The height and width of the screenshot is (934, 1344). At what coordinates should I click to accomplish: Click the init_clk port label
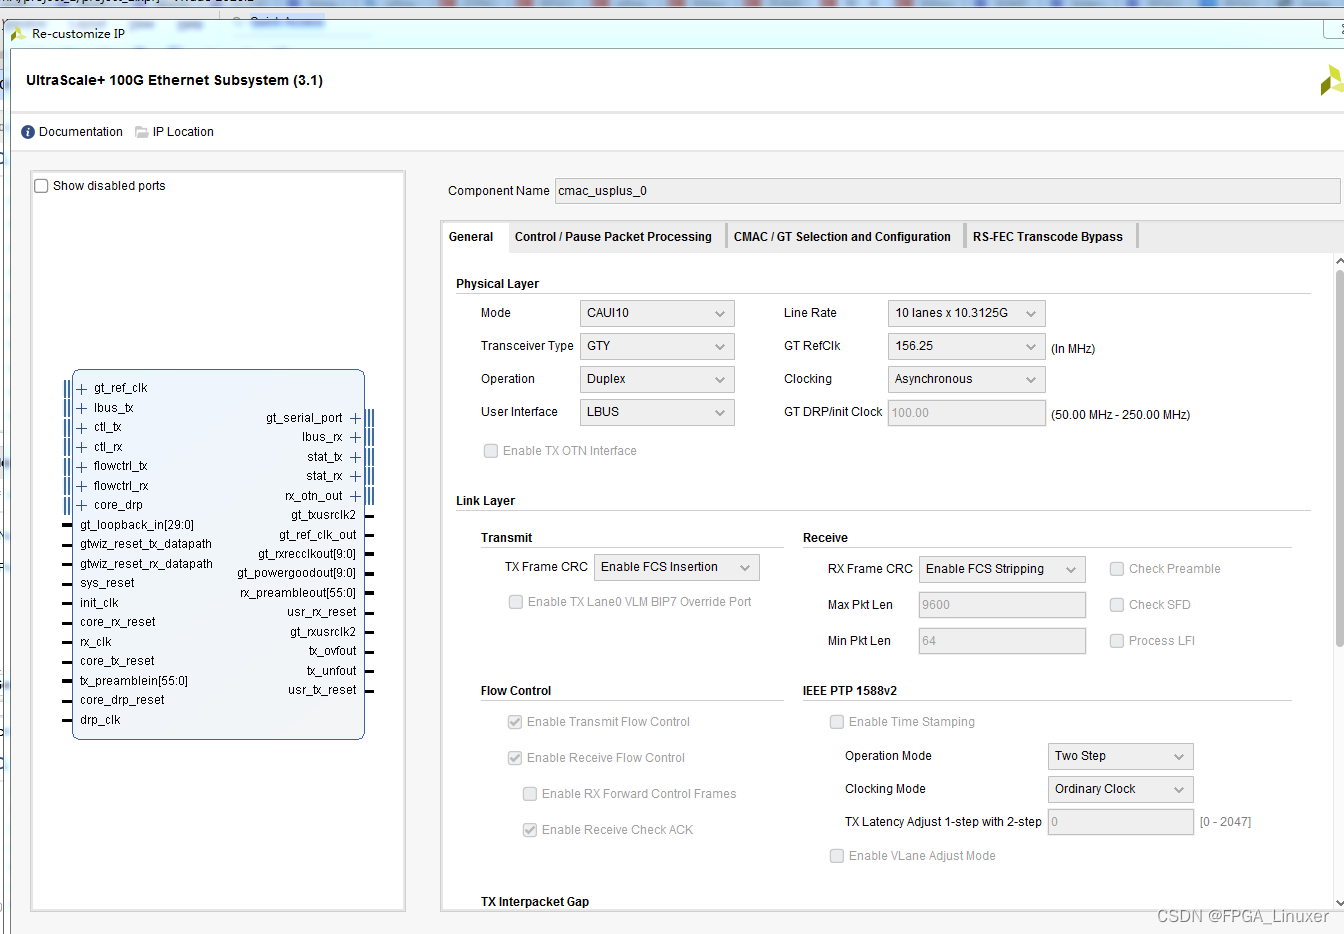[99, 603]
